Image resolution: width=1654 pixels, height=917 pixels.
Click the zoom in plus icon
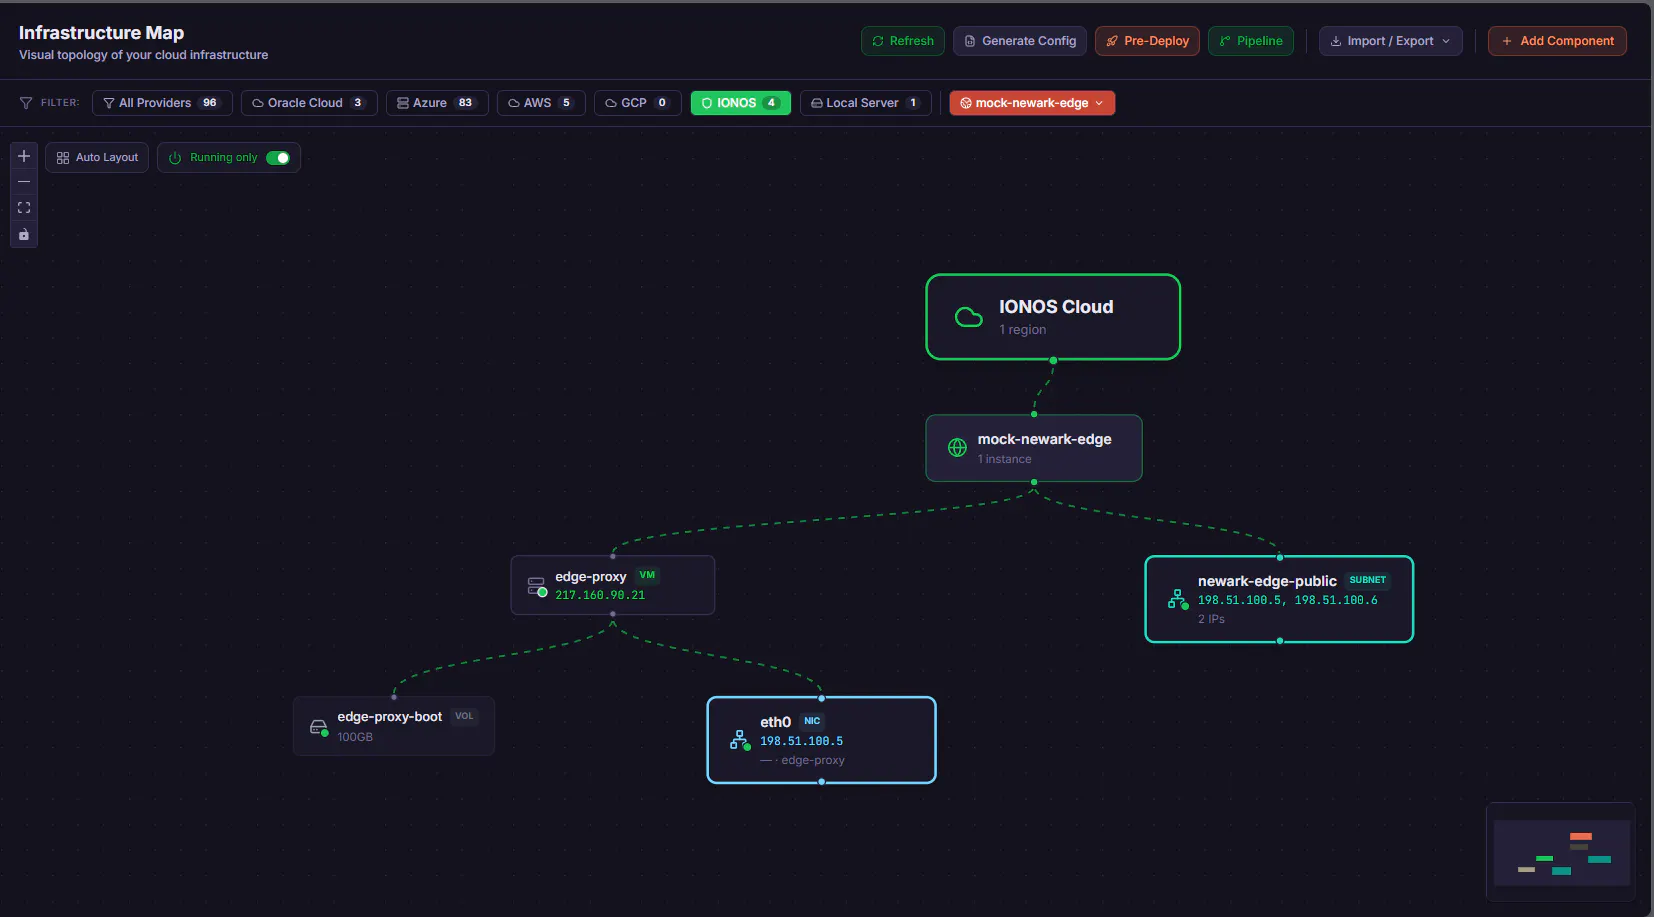[x=24, y=156]
